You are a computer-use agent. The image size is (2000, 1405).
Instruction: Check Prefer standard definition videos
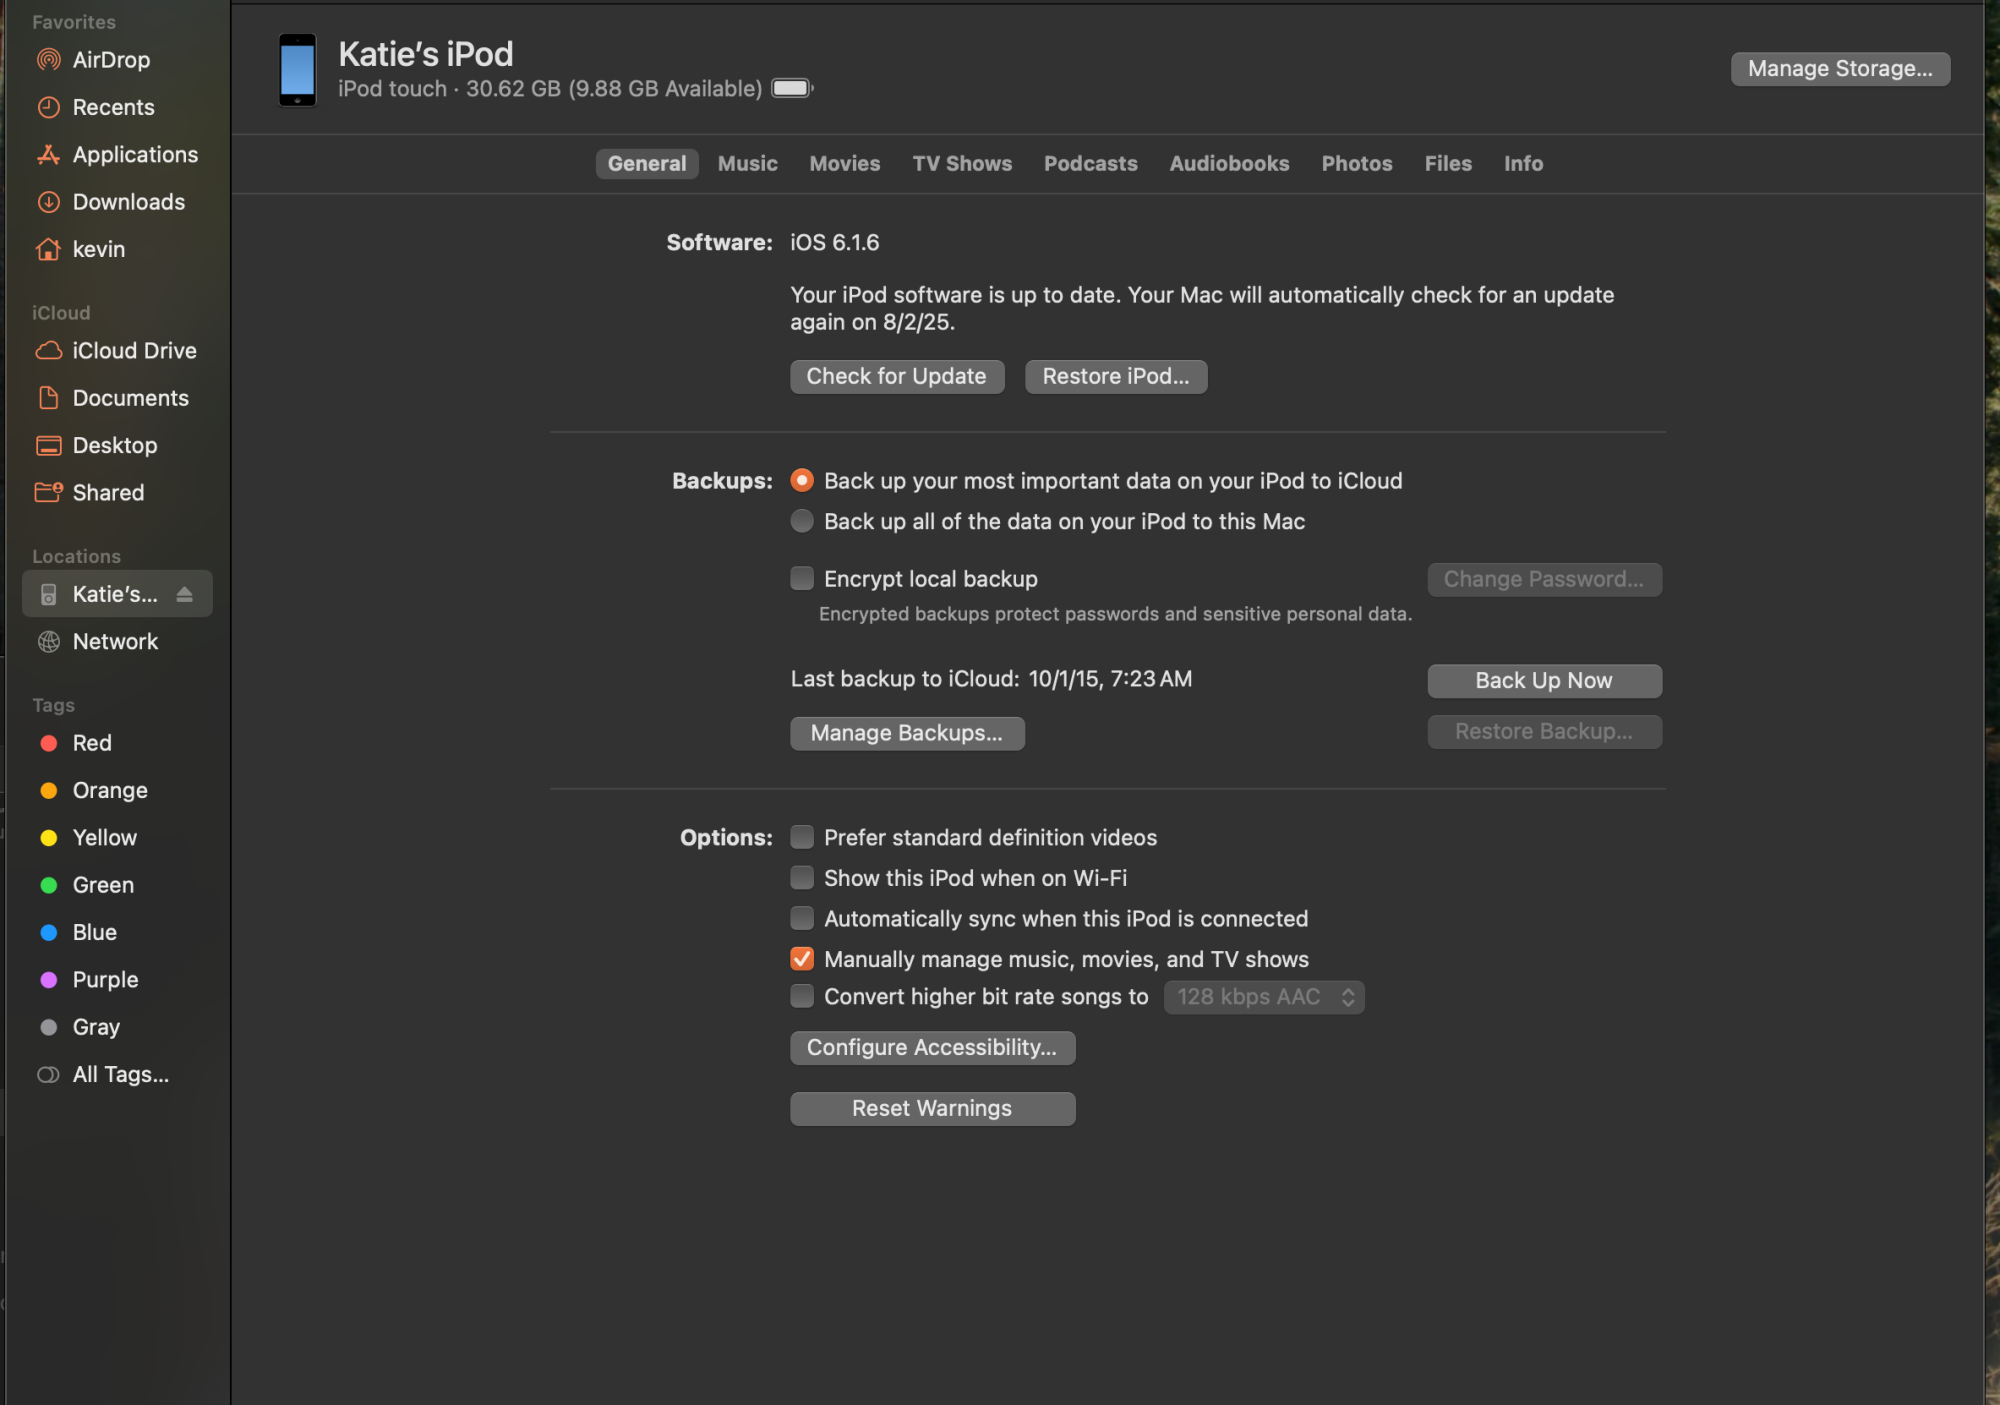tap(802, 837)
